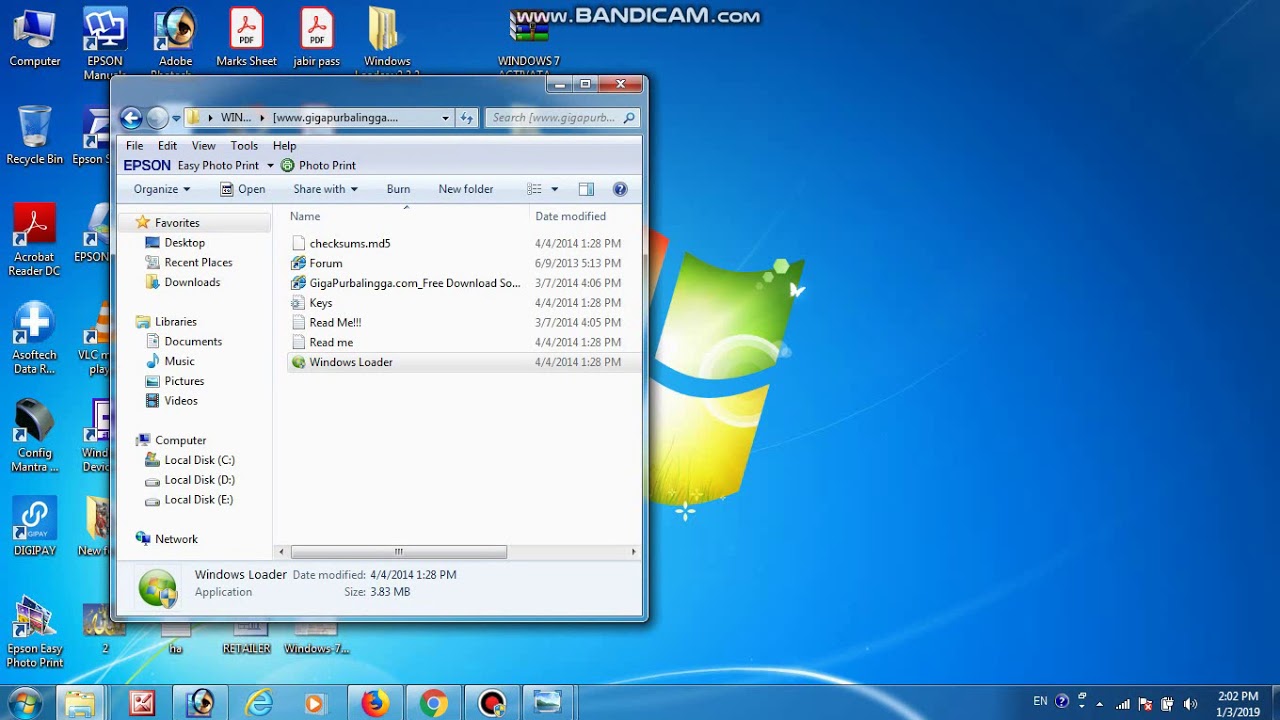
Task: Select the Keys file
Action: 321,303
